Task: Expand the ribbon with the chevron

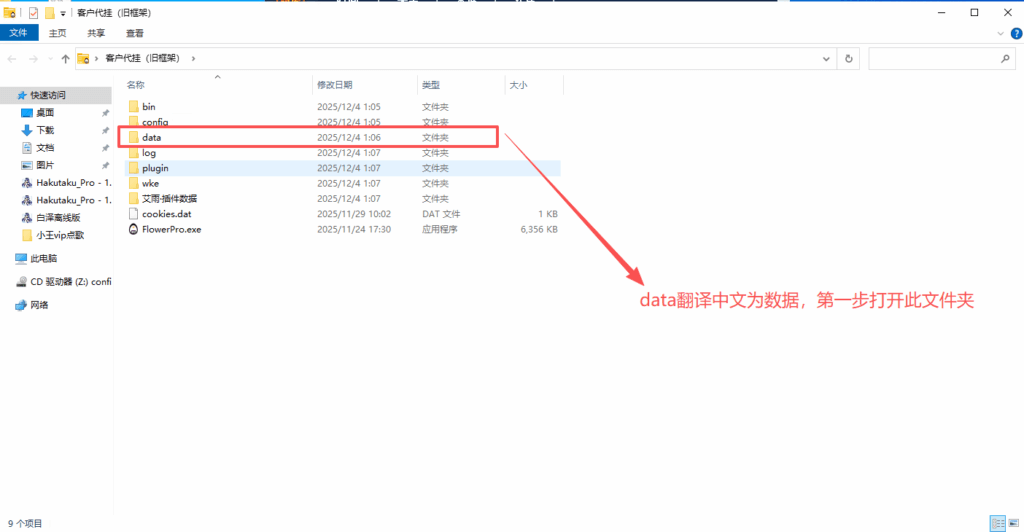Action: 1001,33
